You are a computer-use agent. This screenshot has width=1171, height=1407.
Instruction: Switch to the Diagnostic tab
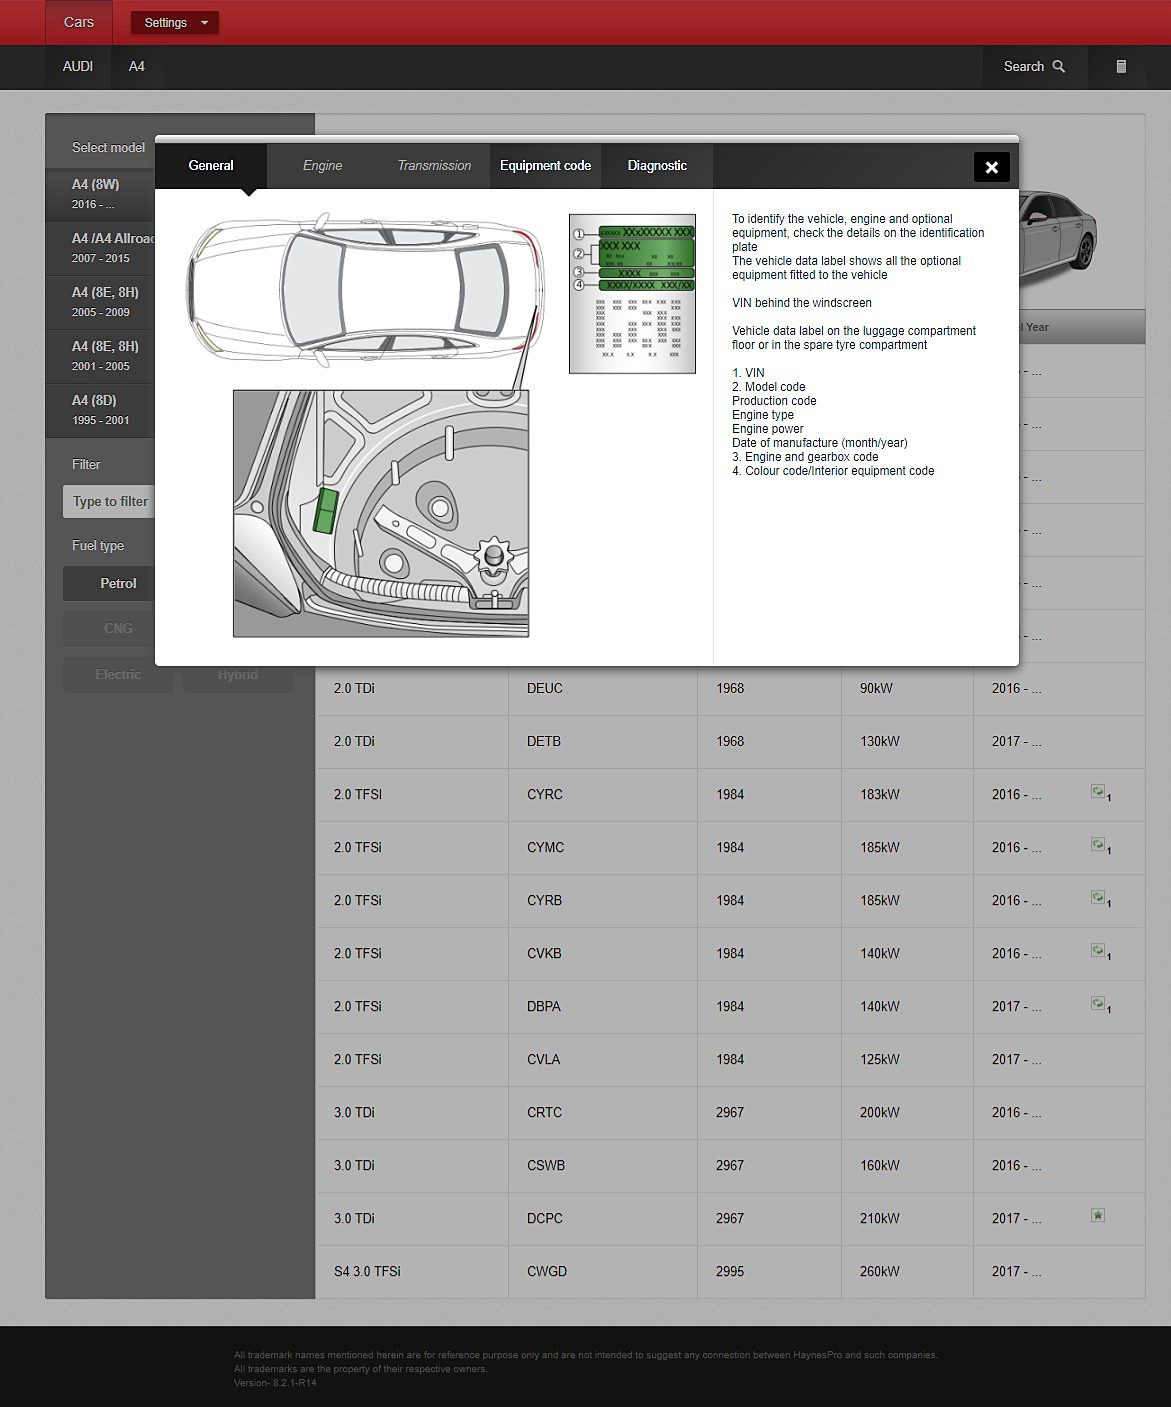click(x=657, y=166)
